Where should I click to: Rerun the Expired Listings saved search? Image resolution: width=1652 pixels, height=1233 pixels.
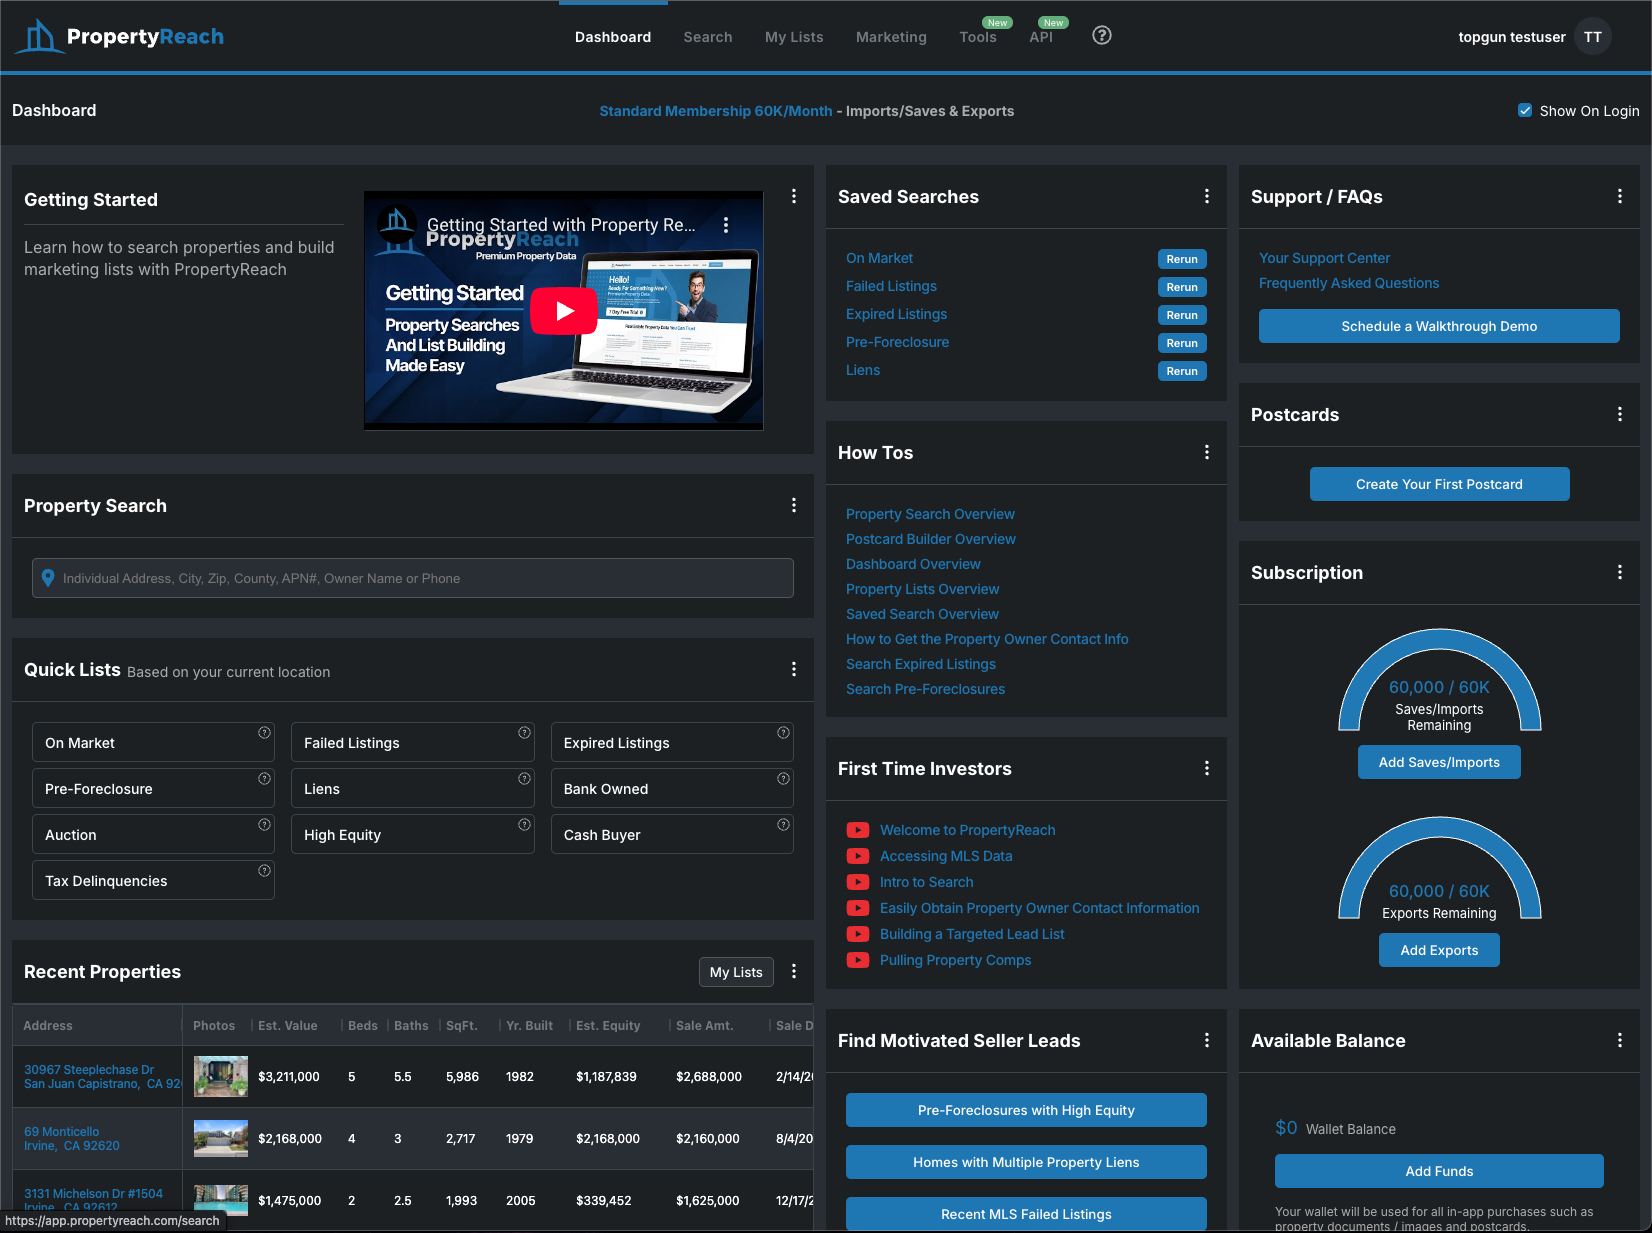[1182, 315]
